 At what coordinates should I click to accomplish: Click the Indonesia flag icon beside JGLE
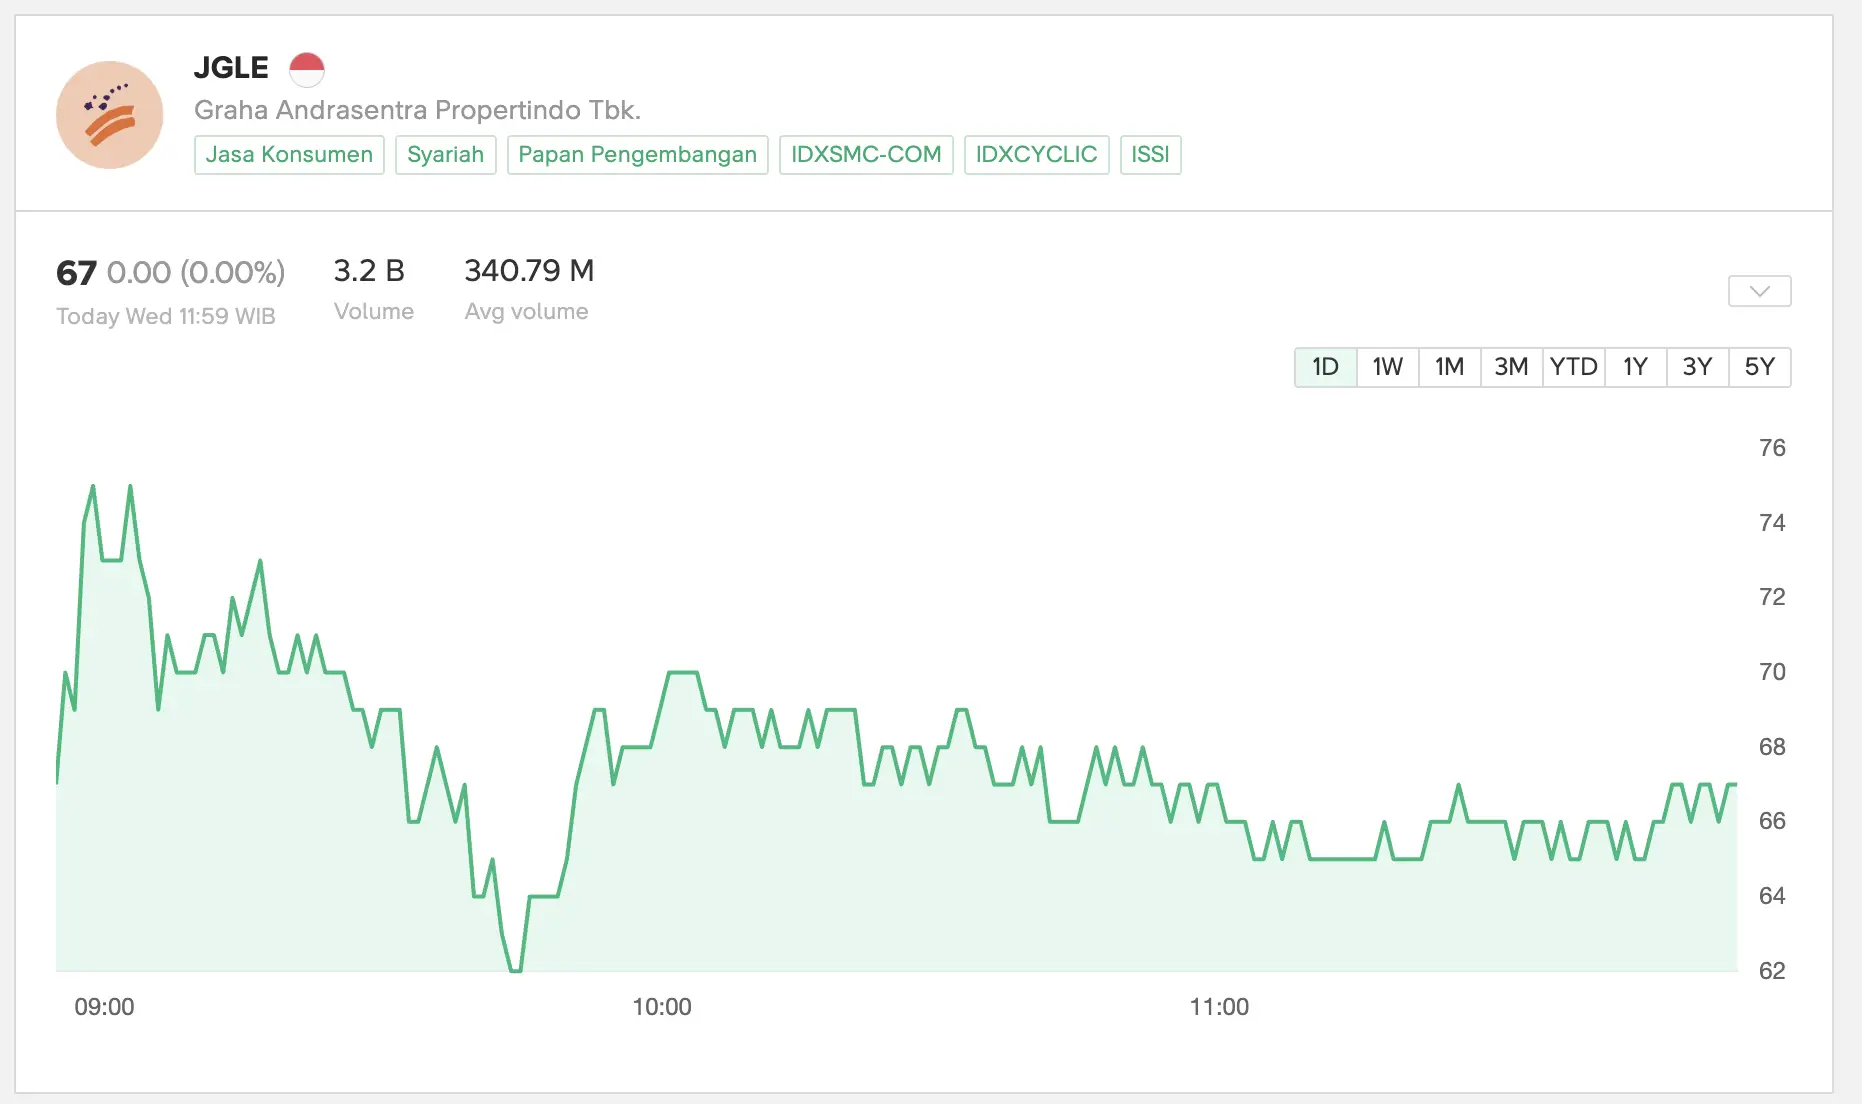tap(307, 69)
